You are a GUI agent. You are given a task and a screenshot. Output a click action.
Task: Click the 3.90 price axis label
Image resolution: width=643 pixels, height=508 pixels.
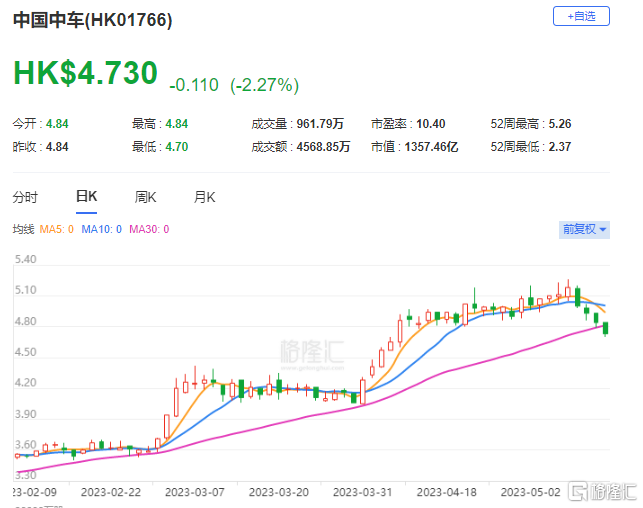[x=25, y=414]
